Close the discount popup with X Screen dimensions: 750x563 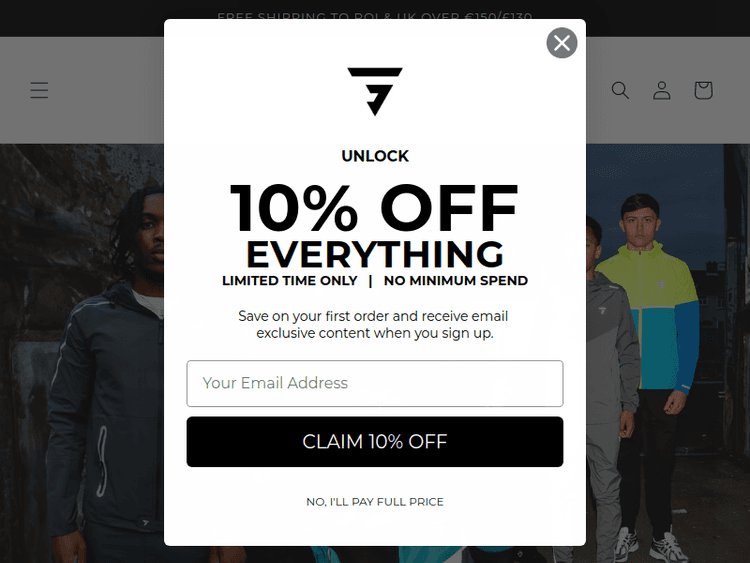click(x=562, y=43)
